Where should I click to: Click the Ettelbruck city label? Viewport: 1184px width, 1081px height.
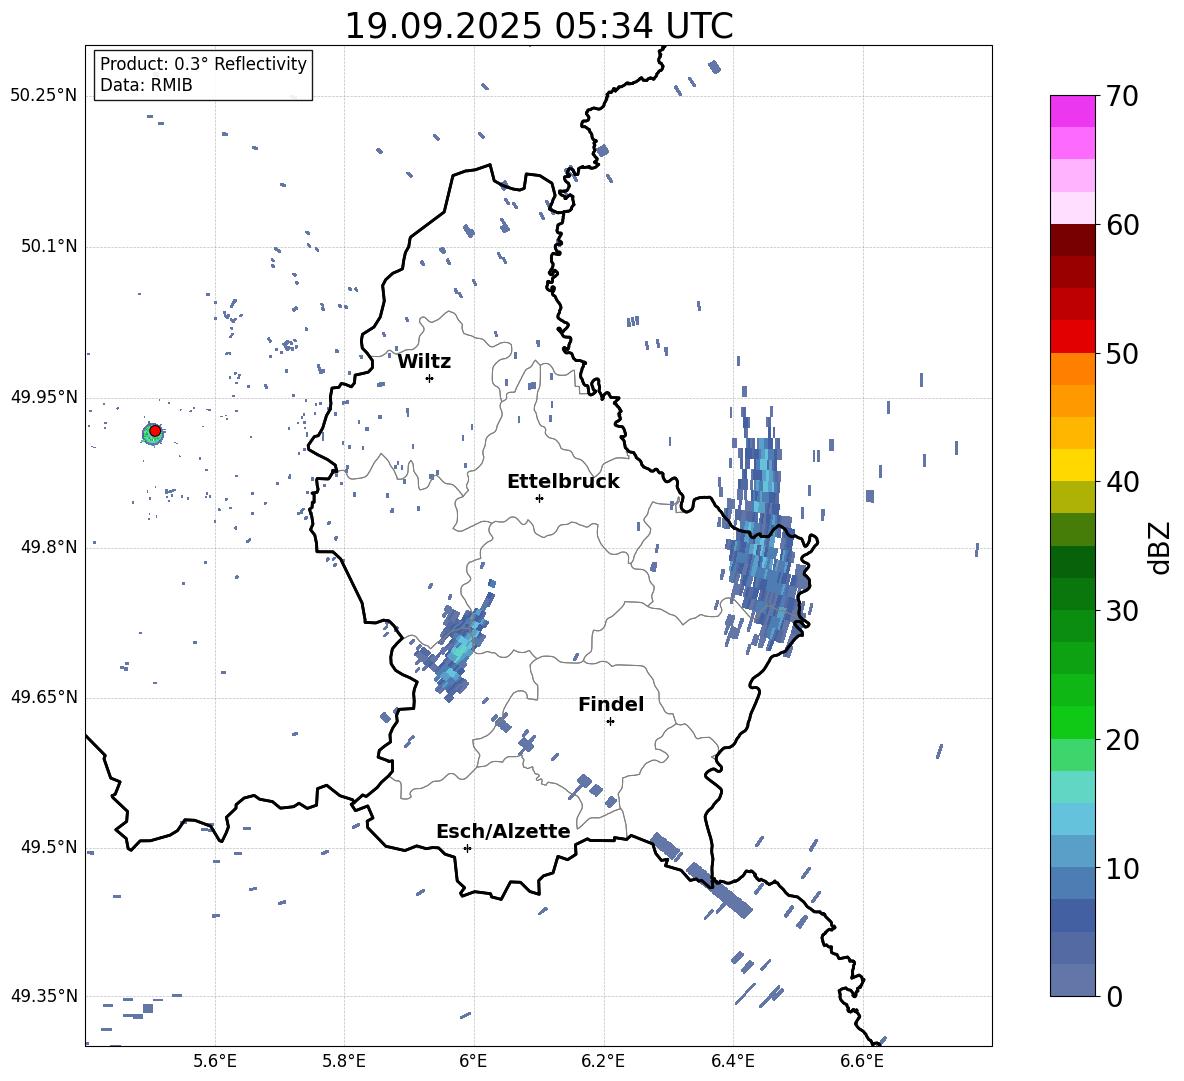[563, 482]
